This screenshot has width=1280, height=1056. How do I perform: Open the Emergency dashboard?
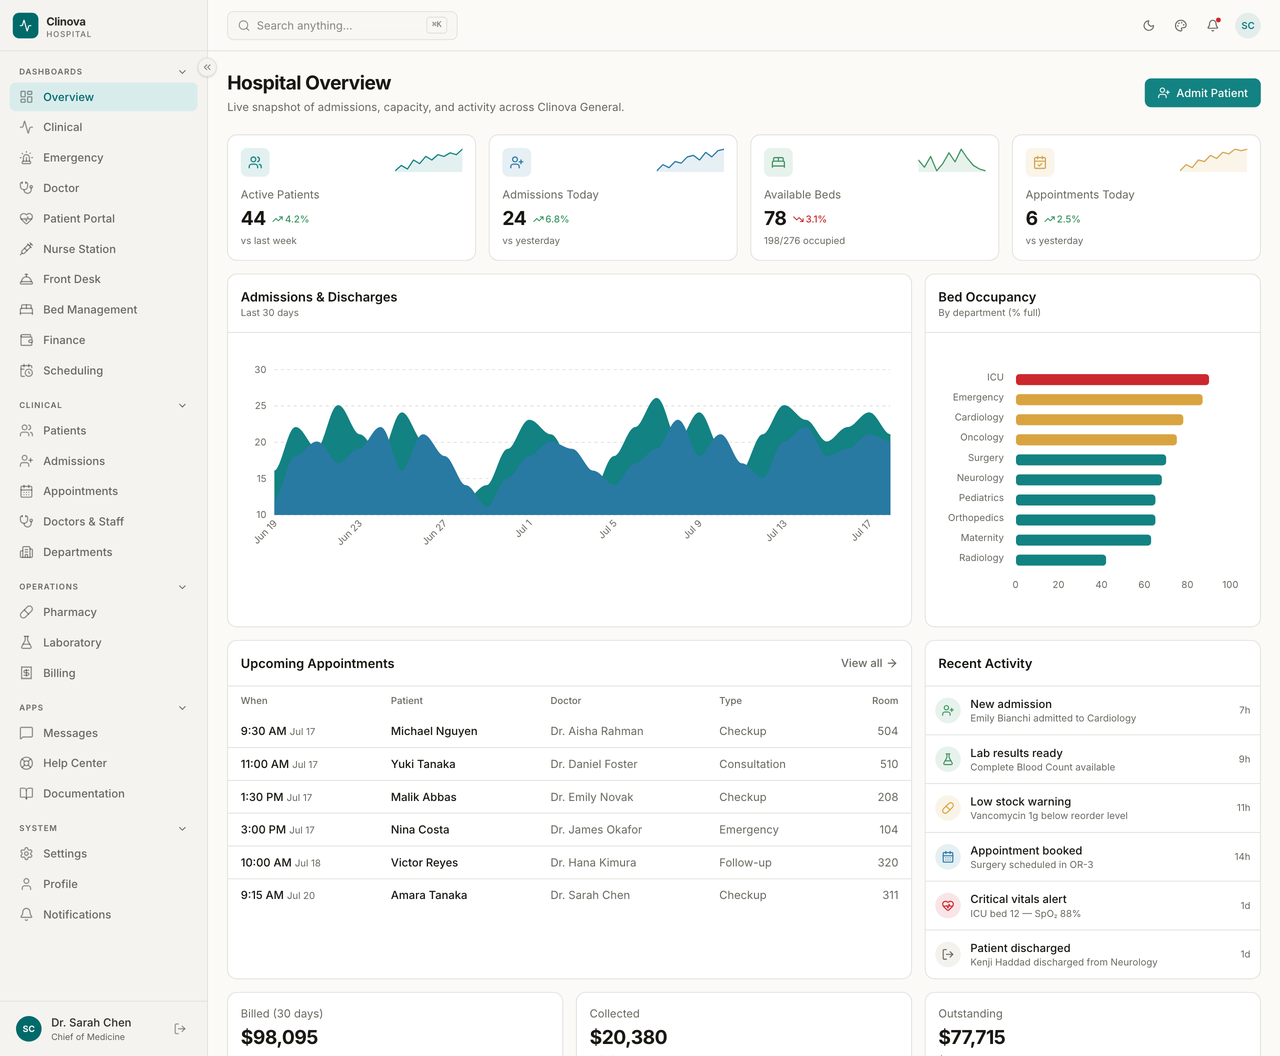[x=103, y=158]
